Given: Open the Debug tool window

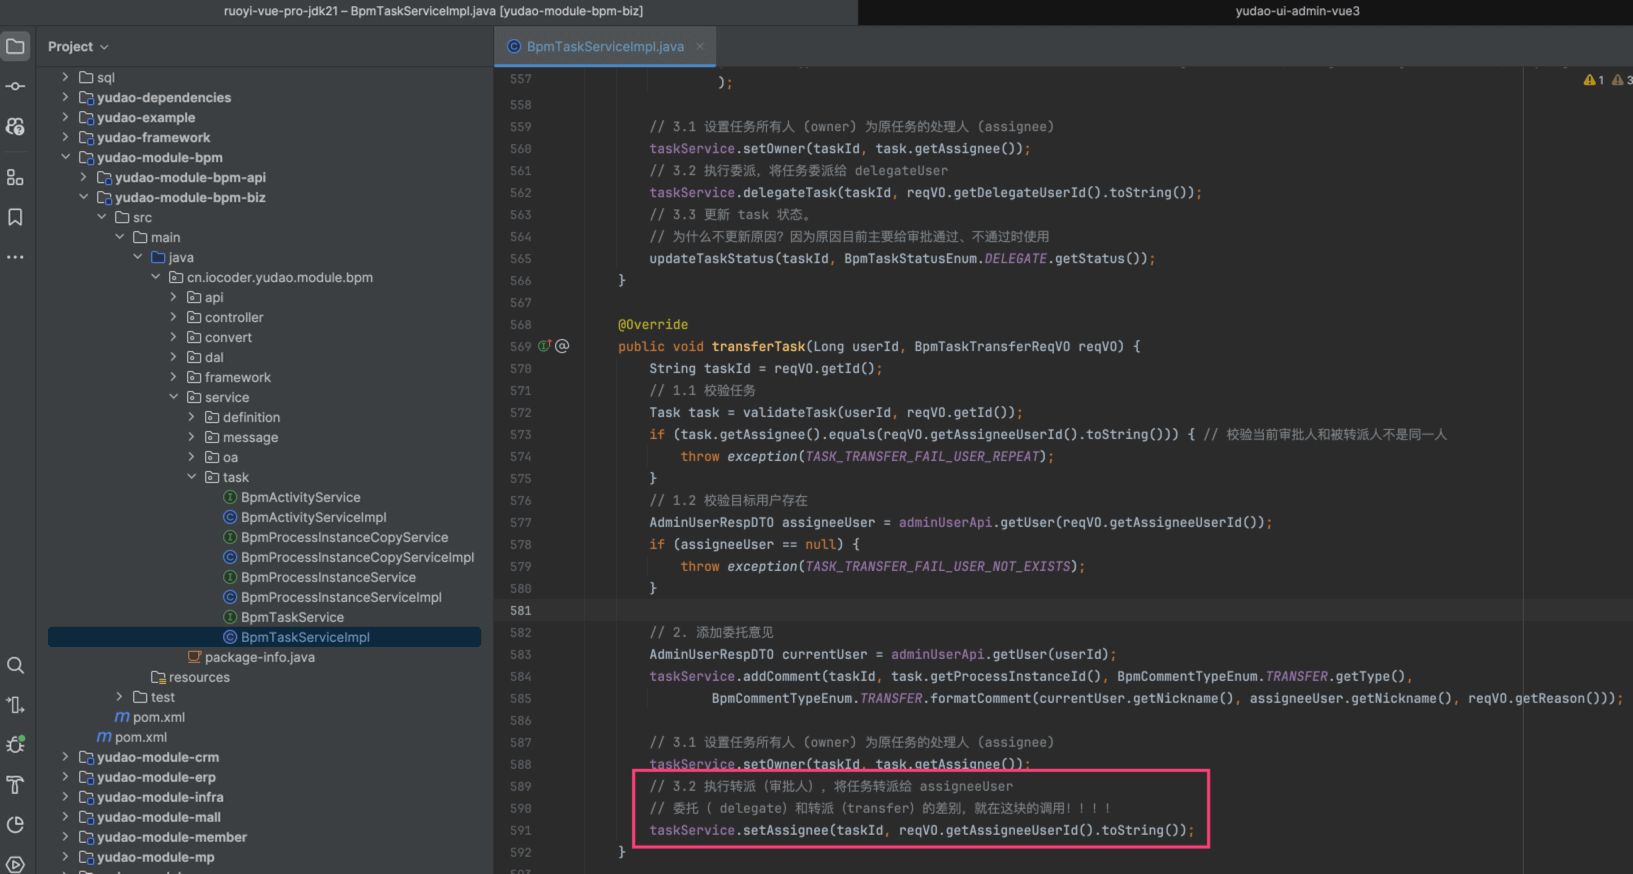Looking at the screenshot, I should coord(16,745).
